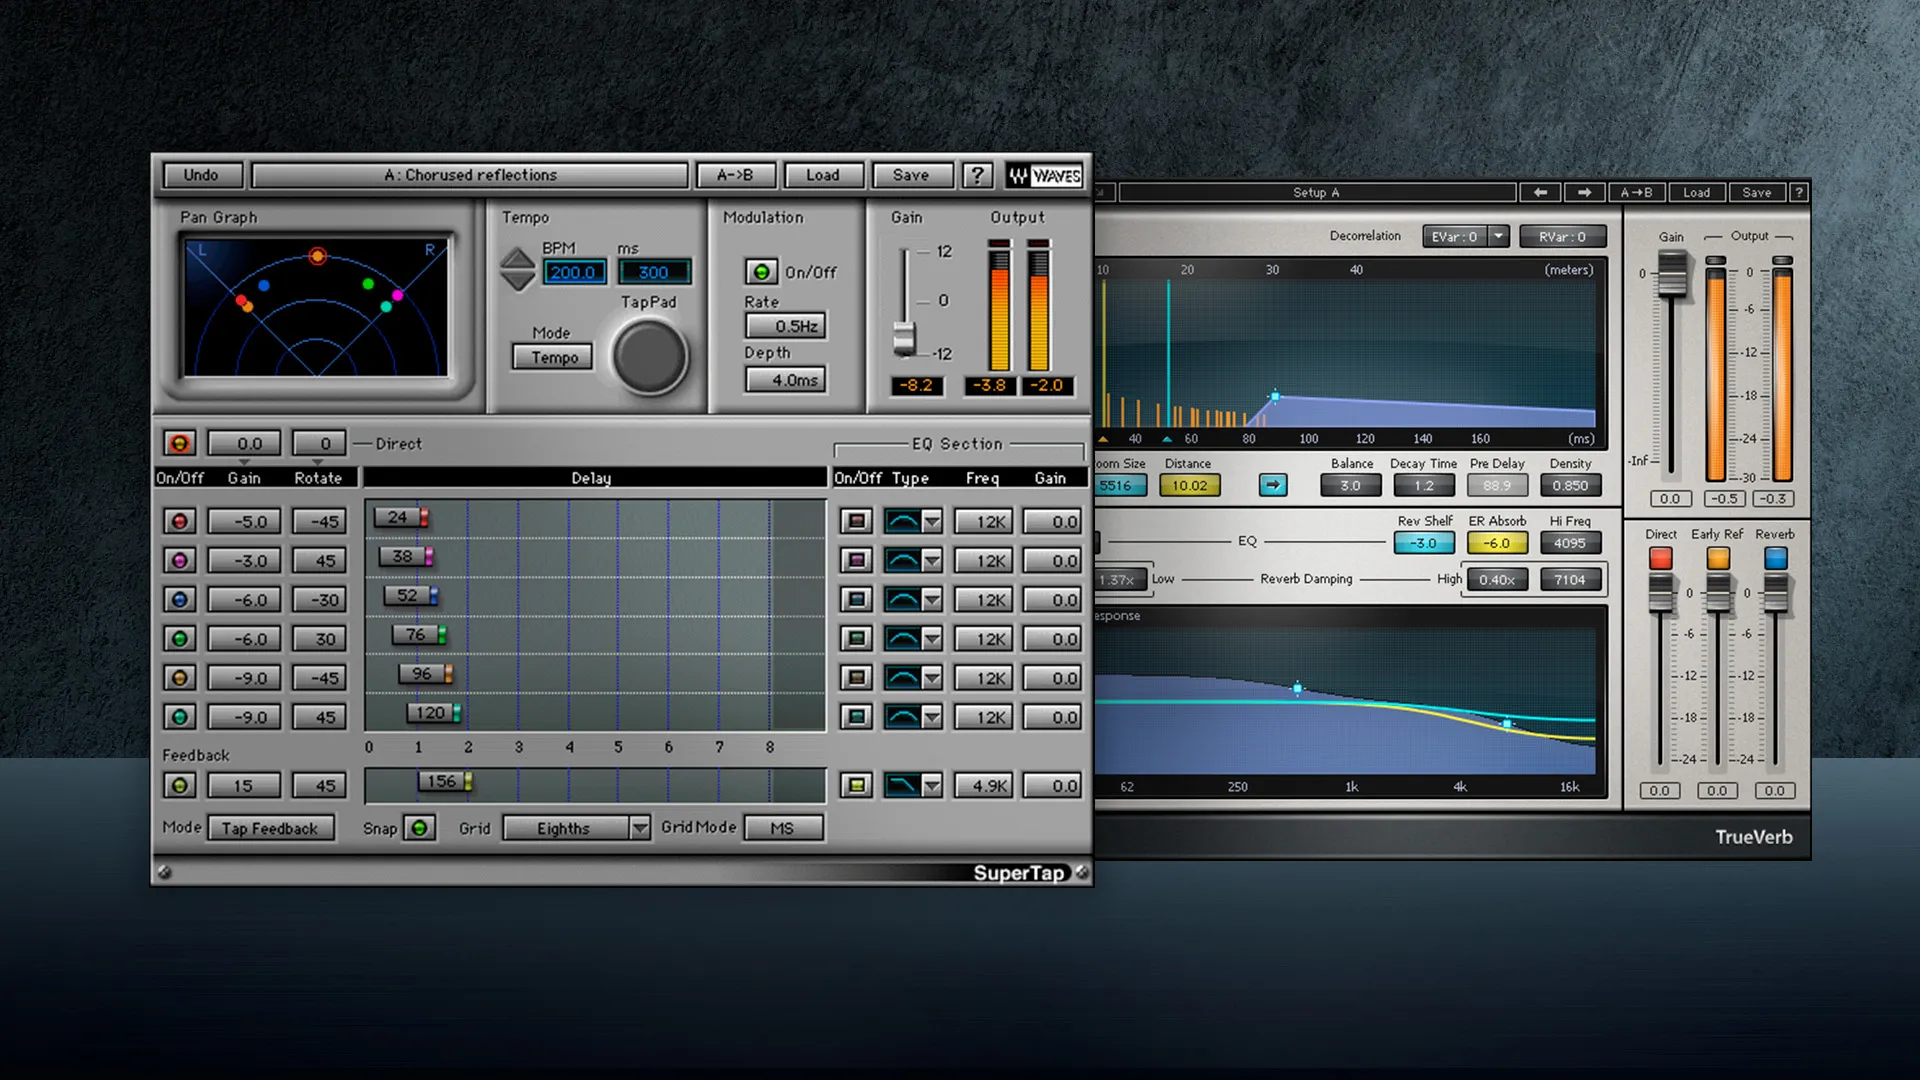
Task: Click the Distance value 10.02 in TrueVerb
Action: (x=1189, y=485)
